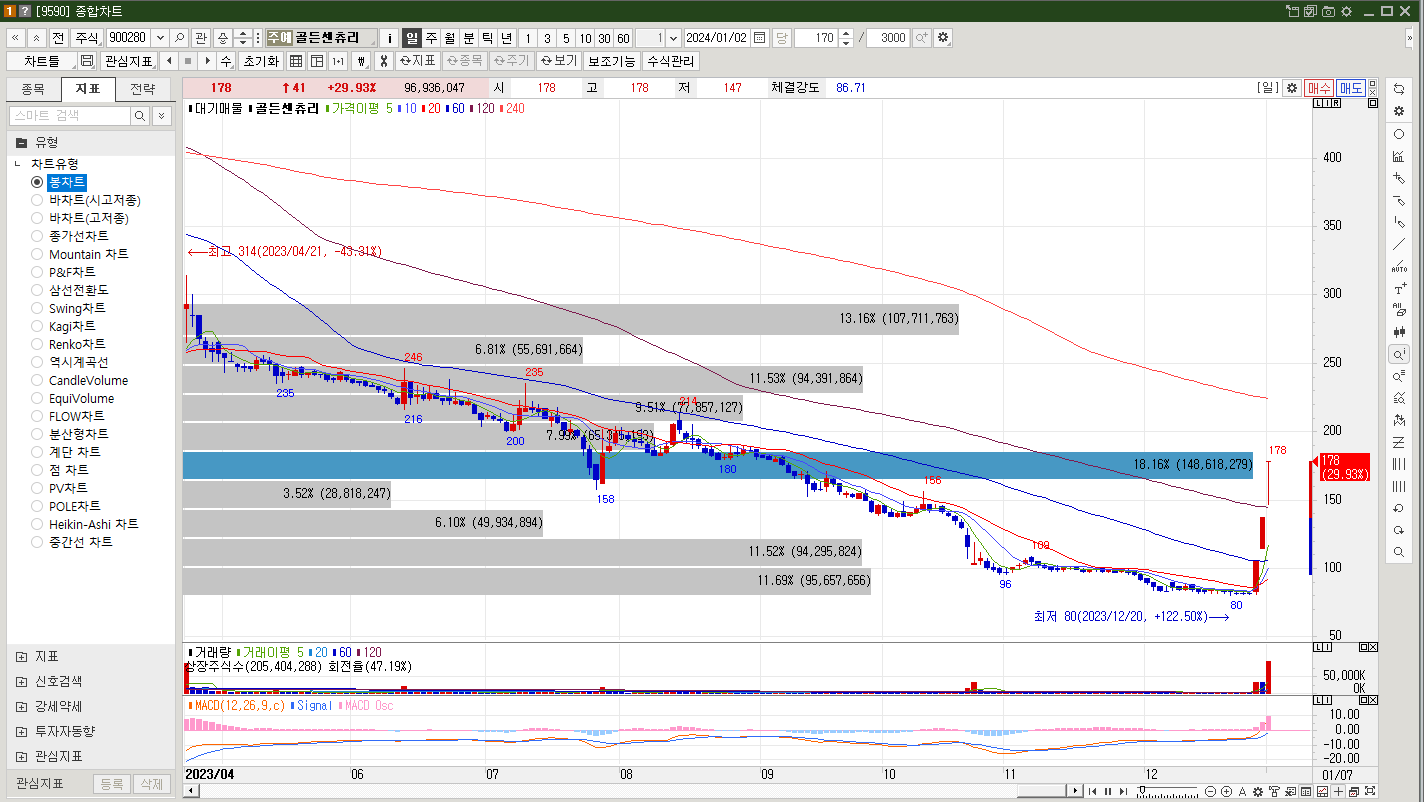Image resolution: width=1424 pixels, height=802 pixels.
Task: Click the bottom bar gear settings icon
Action: click(x=1258, y=791)
